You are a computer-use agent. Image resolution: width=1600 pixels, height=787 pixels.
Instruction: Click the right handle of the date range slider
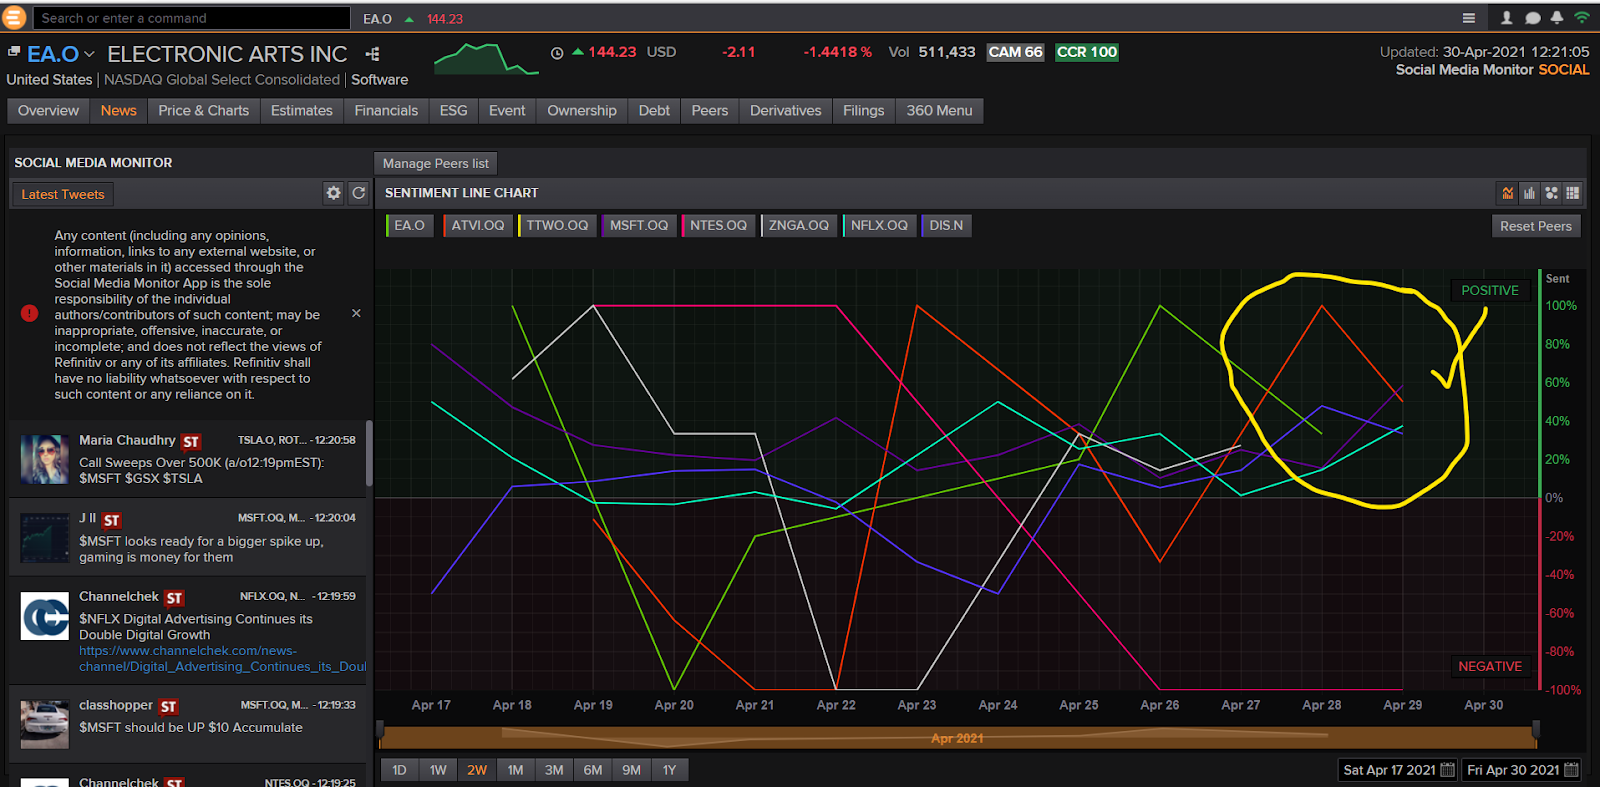click(1536, 731)
